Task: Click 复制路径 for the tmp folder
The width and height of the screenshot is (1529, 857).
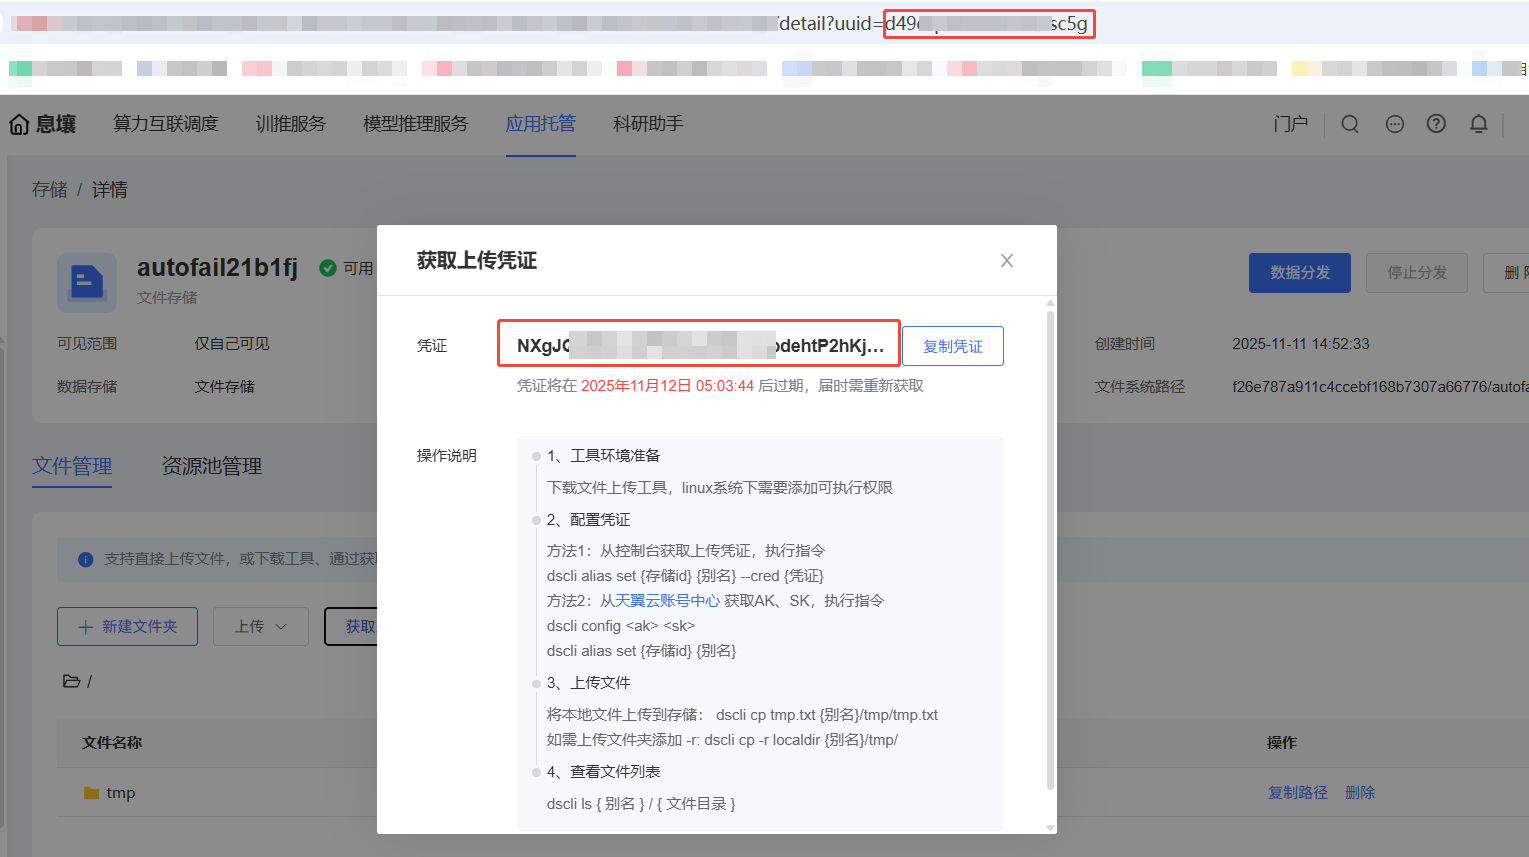Action: (x=1298, y=793)
